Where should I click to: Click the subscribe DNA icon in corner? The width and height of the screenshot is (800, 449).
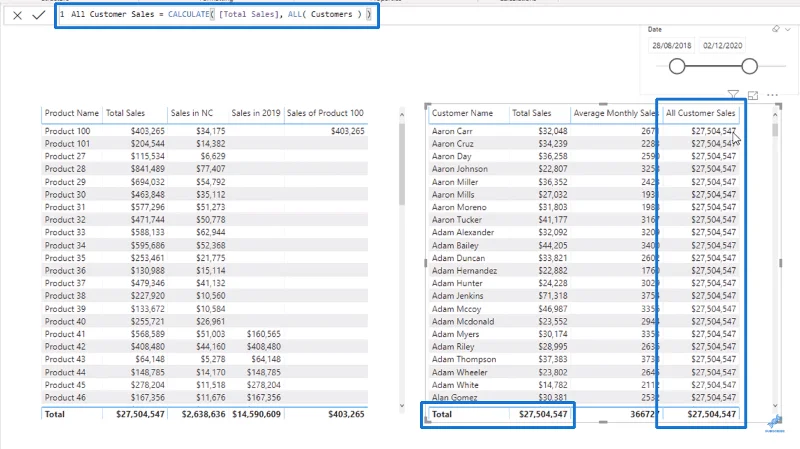click(x=774, y=423)
